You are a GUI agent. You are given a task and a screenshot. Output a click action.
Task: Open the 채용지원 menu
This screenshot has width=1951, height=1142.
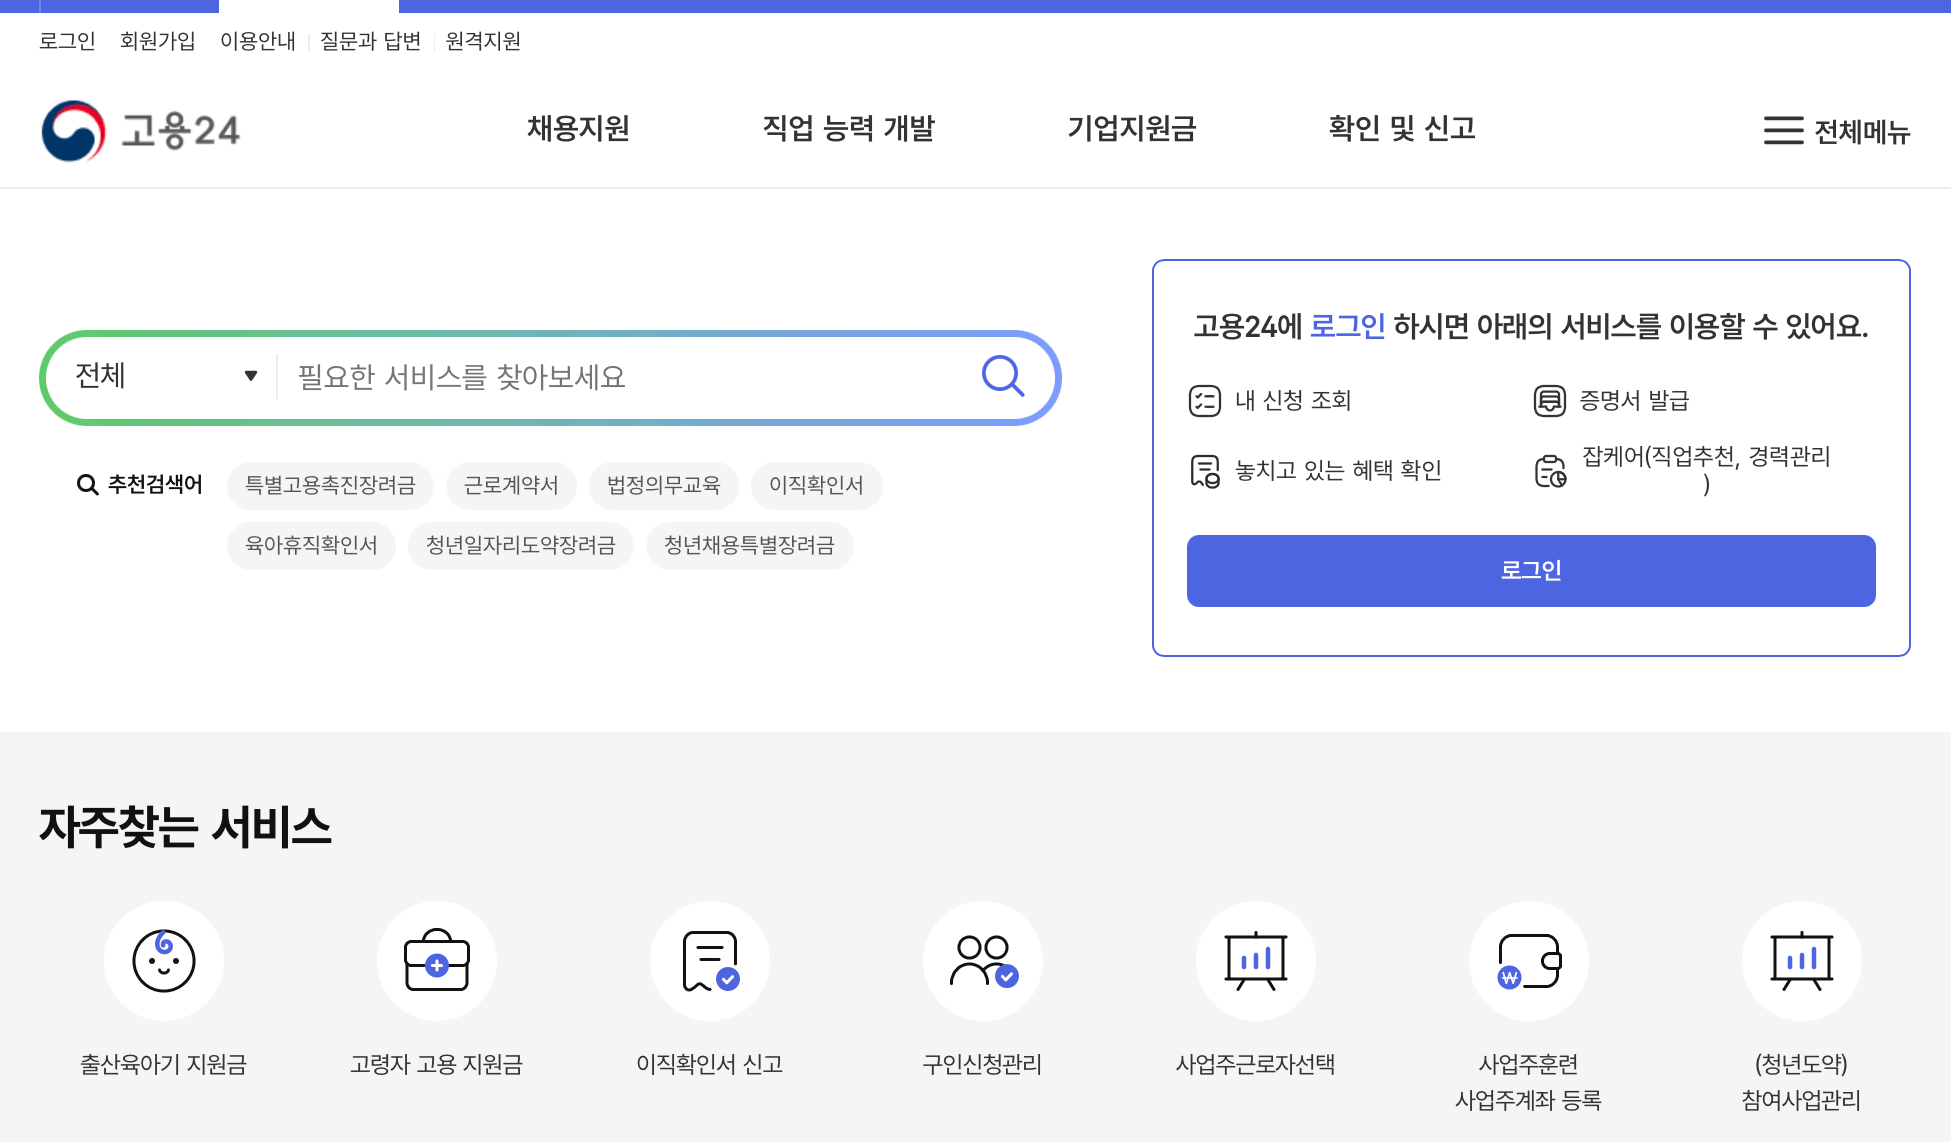pyautogui.click(x=577, y=129)
